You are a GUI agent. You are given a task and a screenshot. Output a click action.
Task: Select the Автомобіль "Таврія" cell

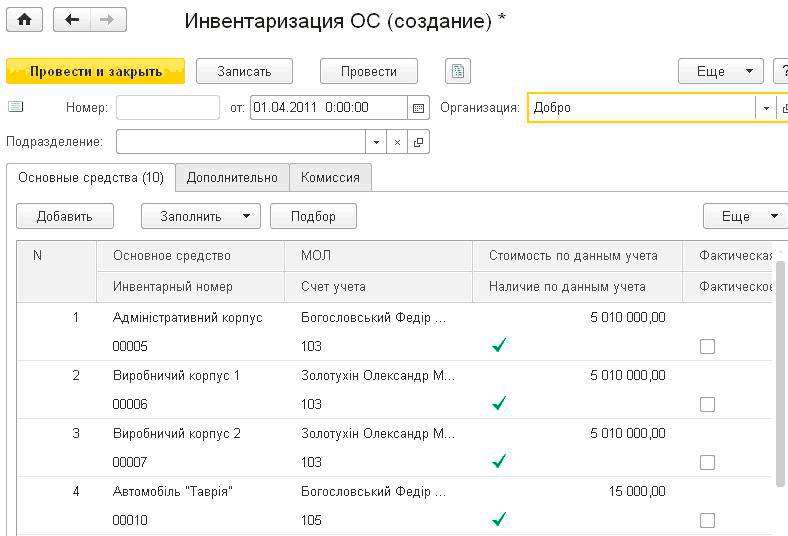pyautogui.click(x=172, y=491)
